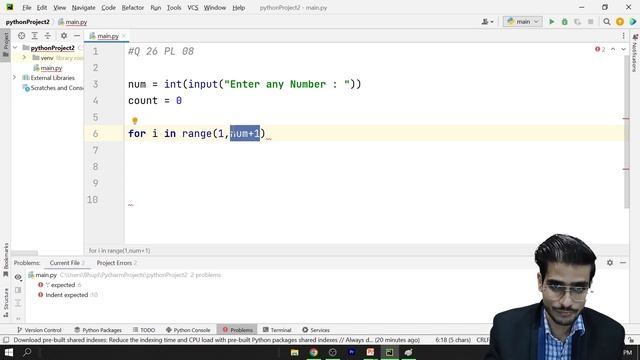Expand the venv folder

click(x=24, y=58)
